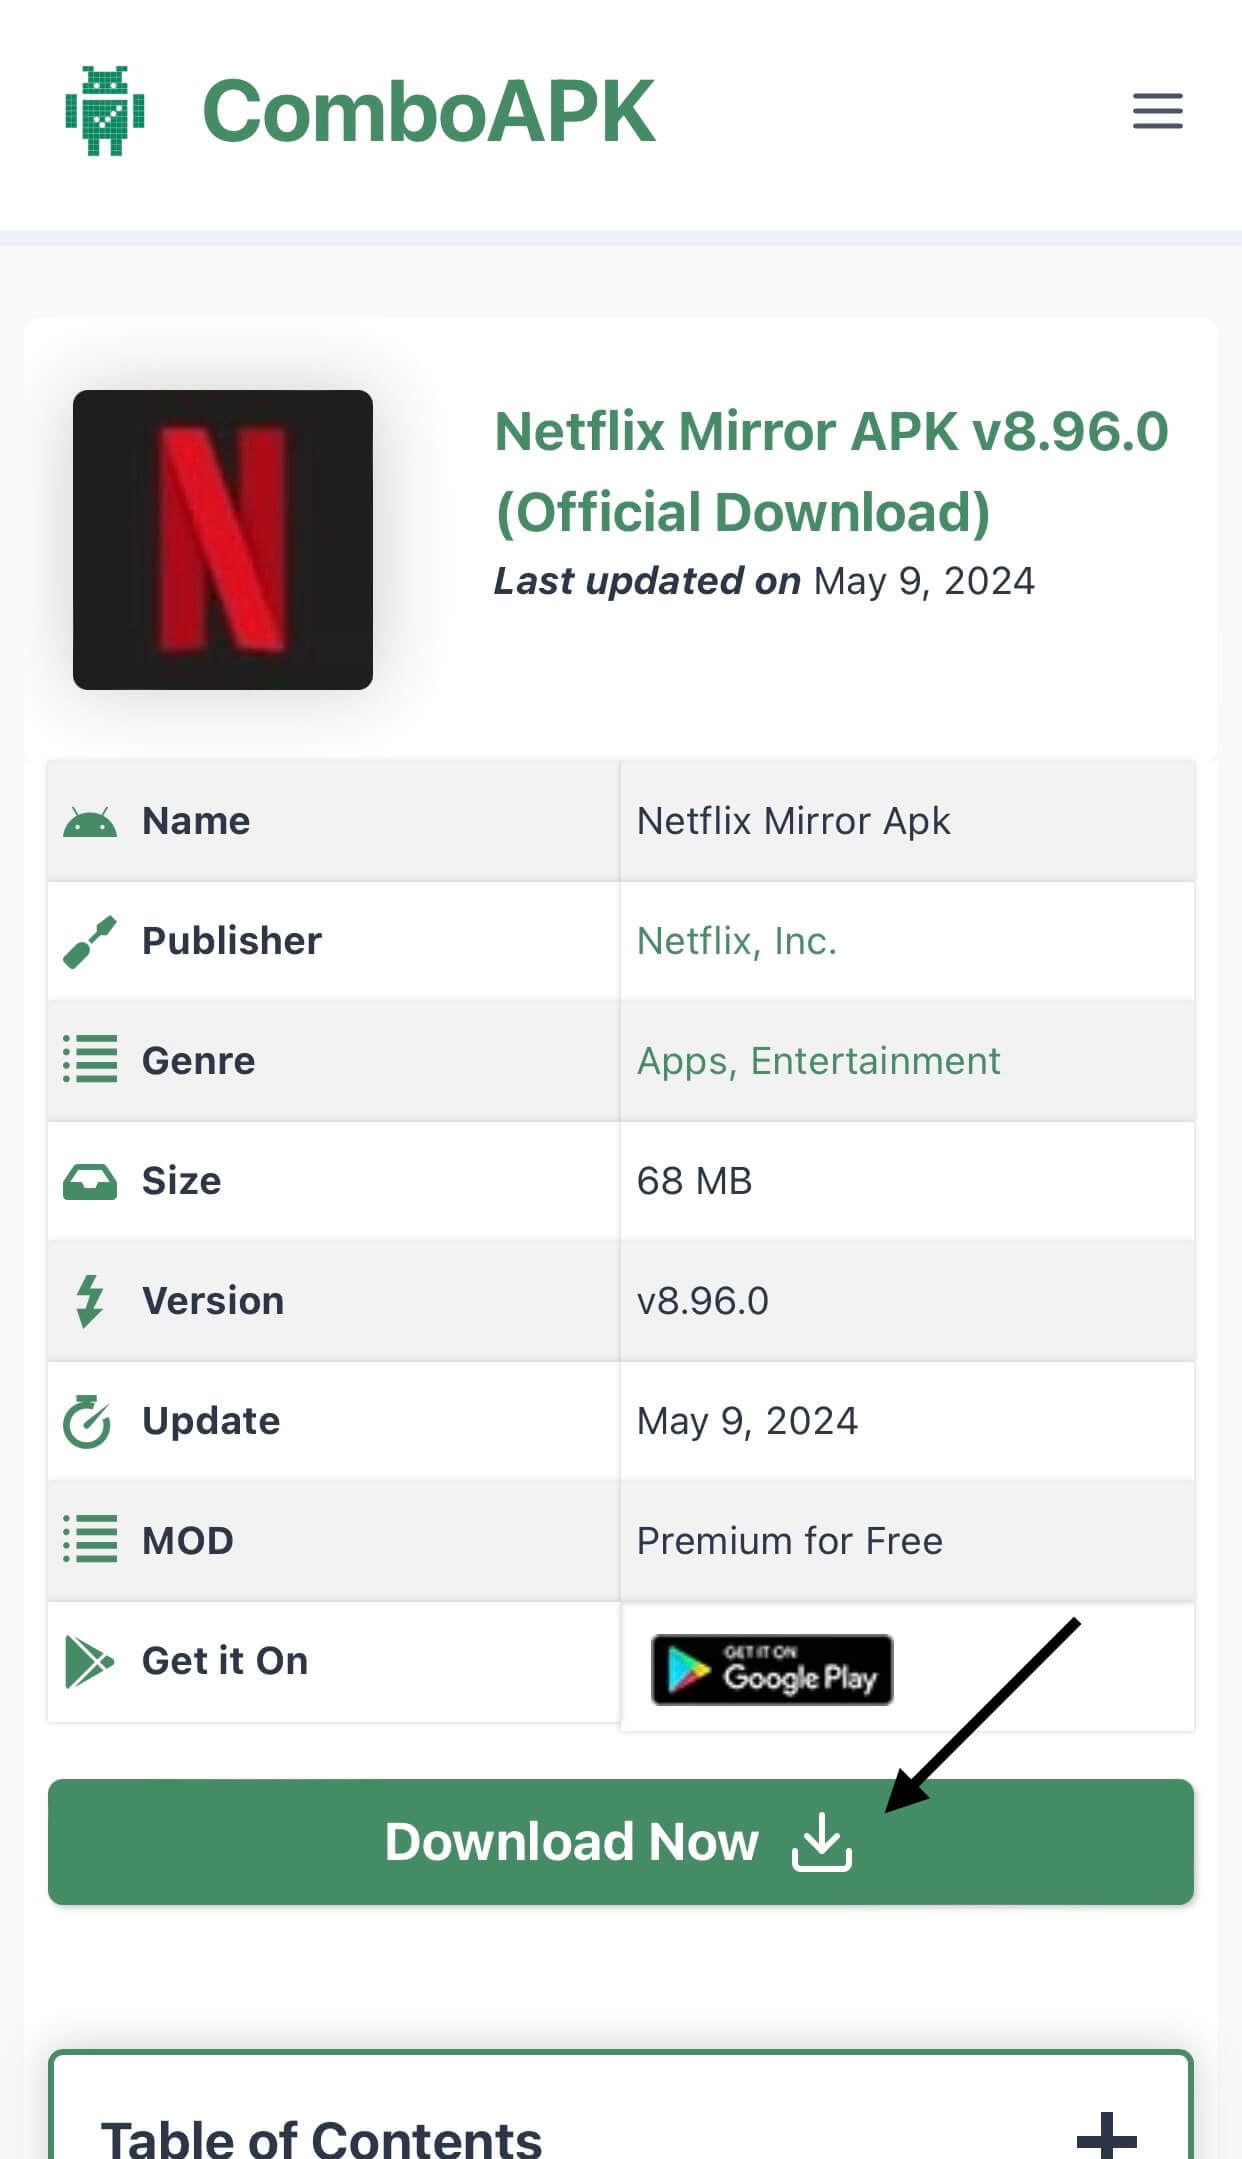Click the lightning bolt icon beside Version
Viewport: 1242px width, 2159px height.
point(90,1301)
